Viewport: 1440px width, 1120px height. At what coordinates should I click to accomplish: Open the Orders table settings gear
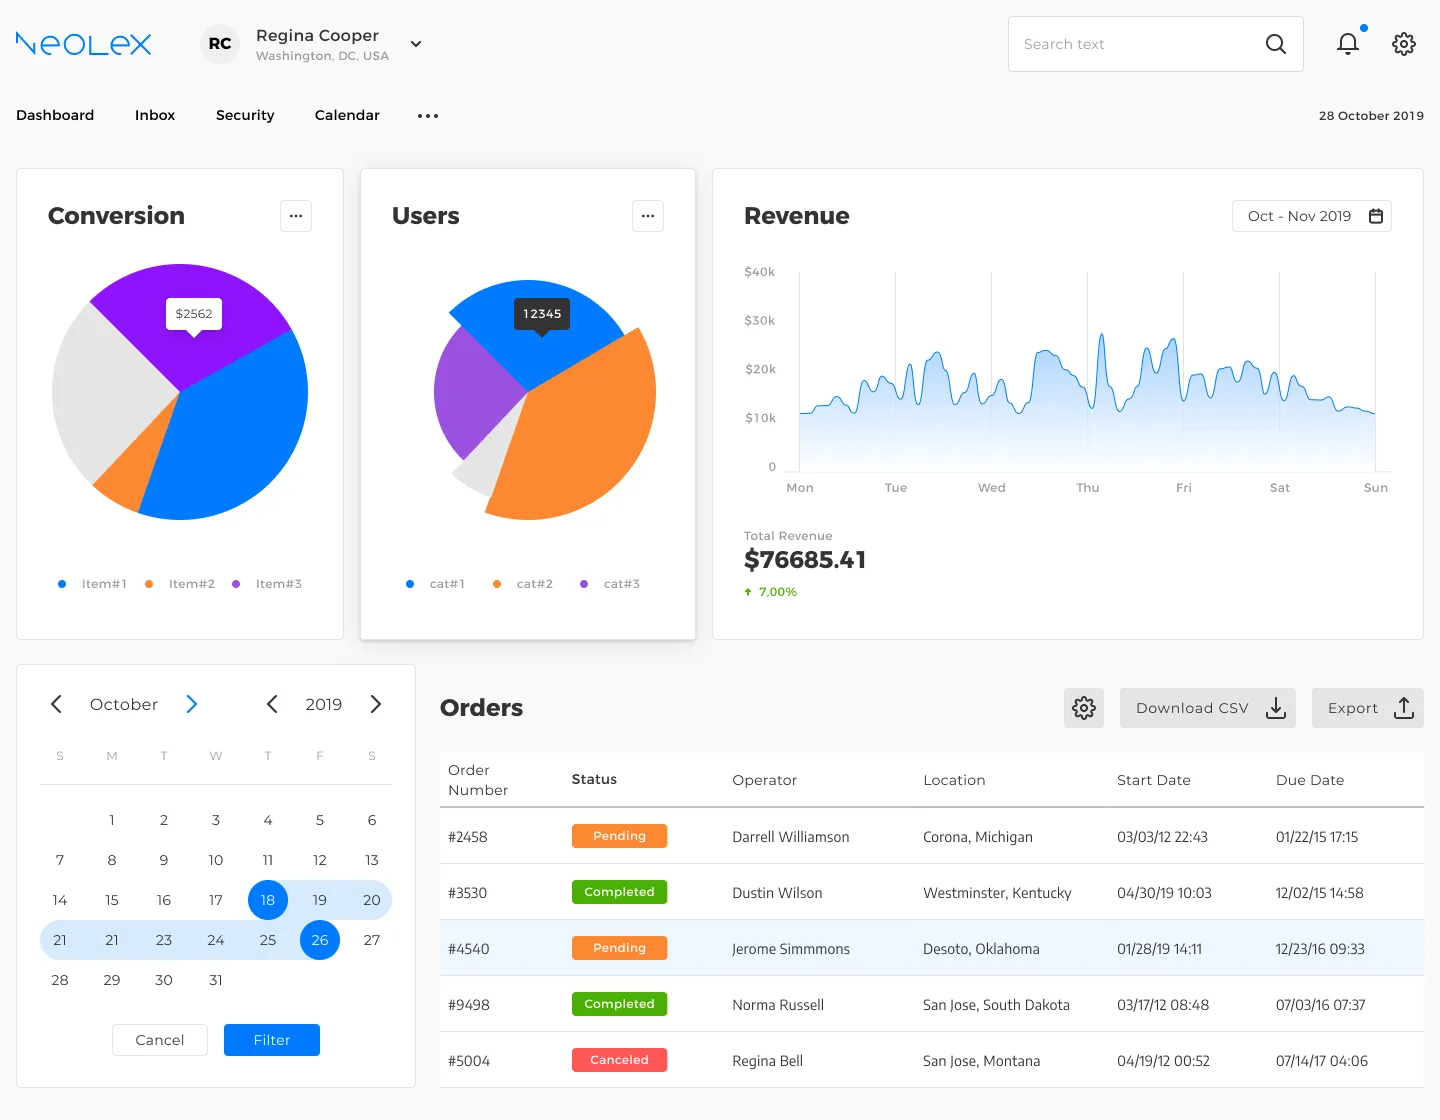coord(1084,708)
